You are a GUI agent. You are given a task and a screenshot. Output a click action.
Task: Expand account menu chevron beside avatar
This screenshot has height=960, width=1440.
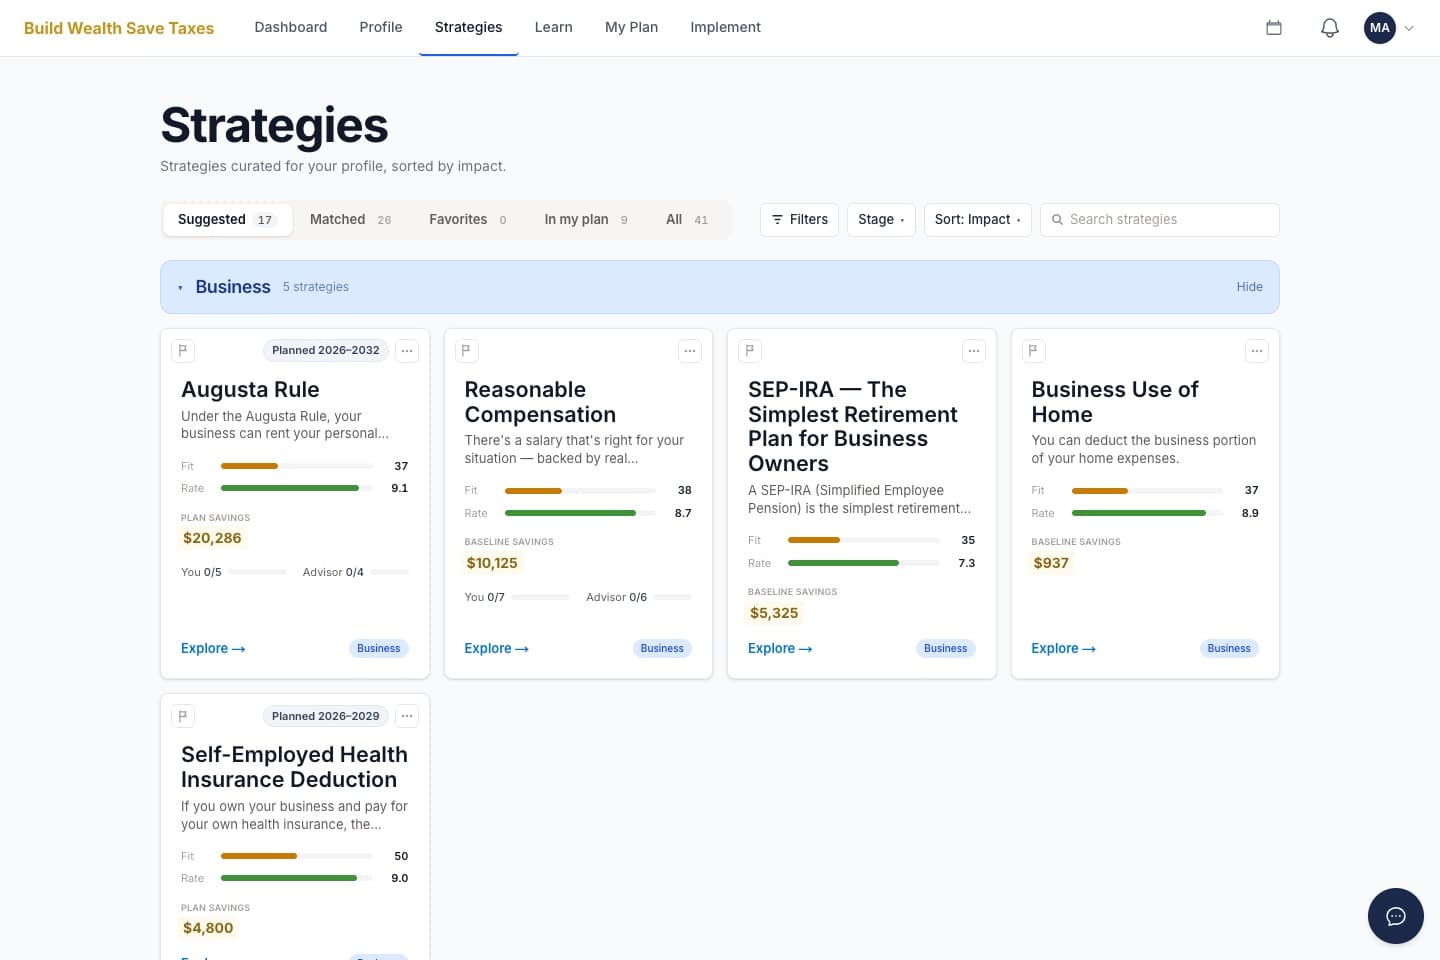1409,28
